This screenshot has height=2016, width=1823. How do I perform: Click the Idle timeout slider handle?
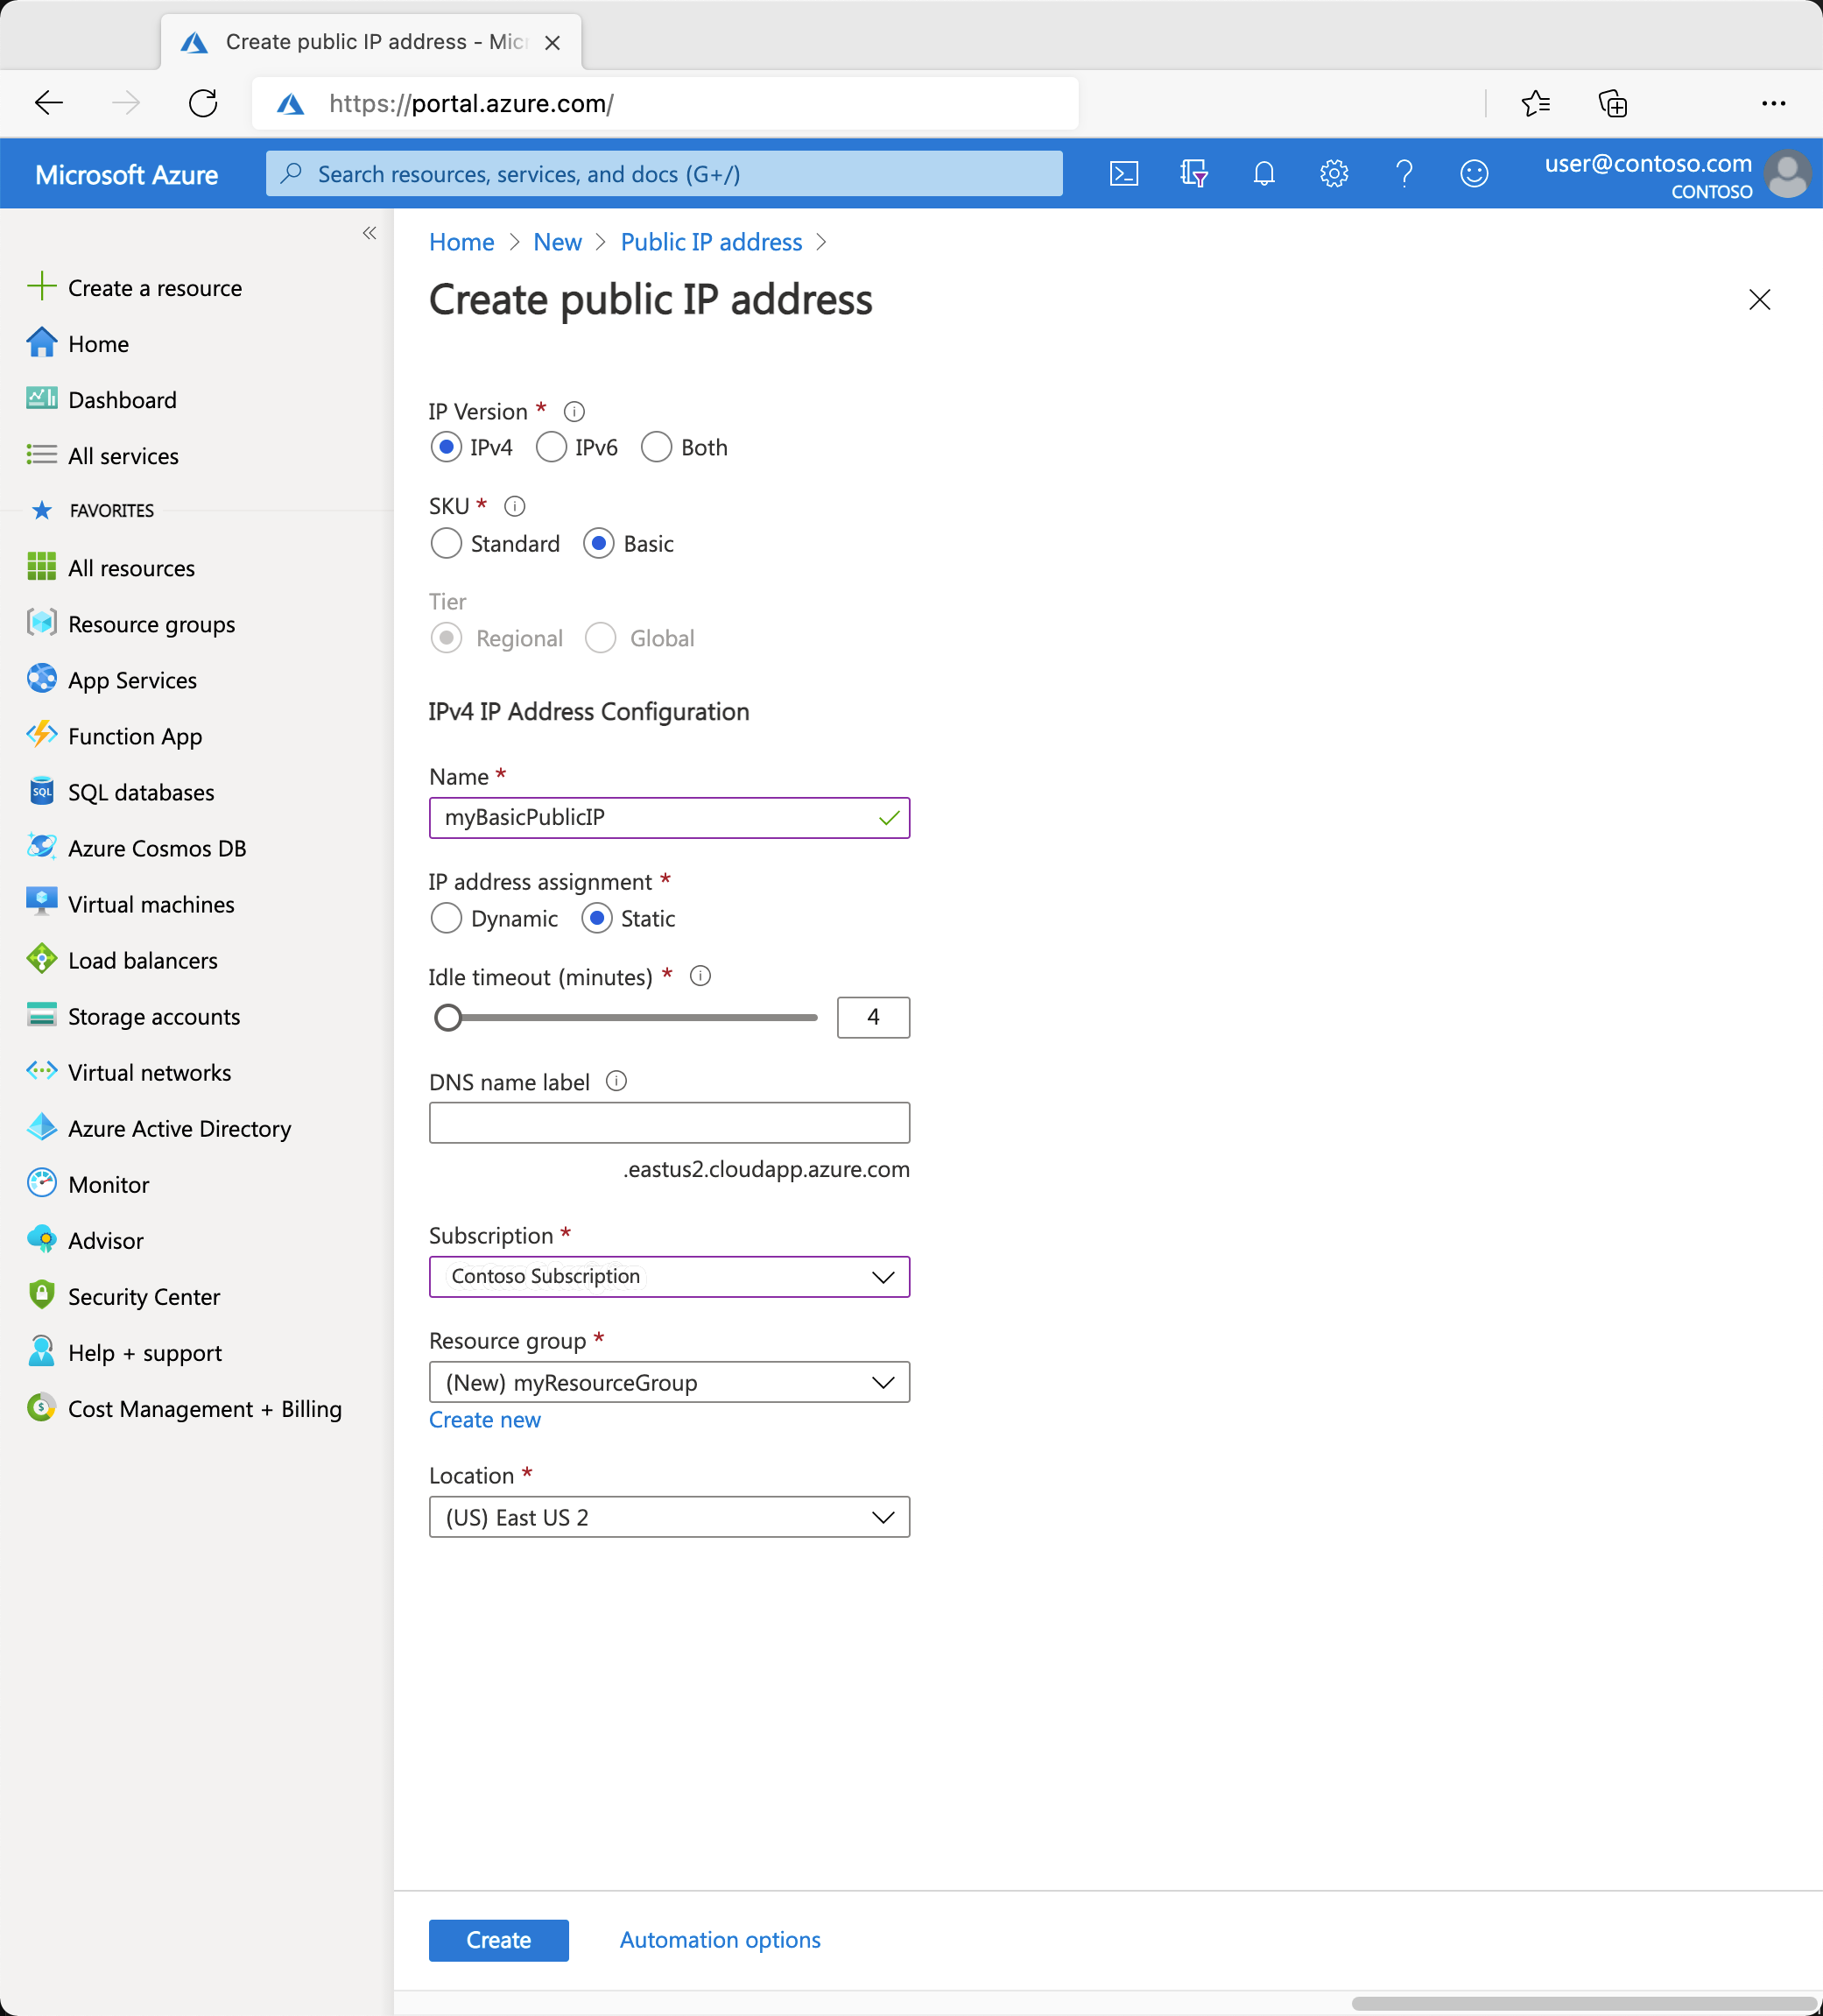pos(448,1017)
